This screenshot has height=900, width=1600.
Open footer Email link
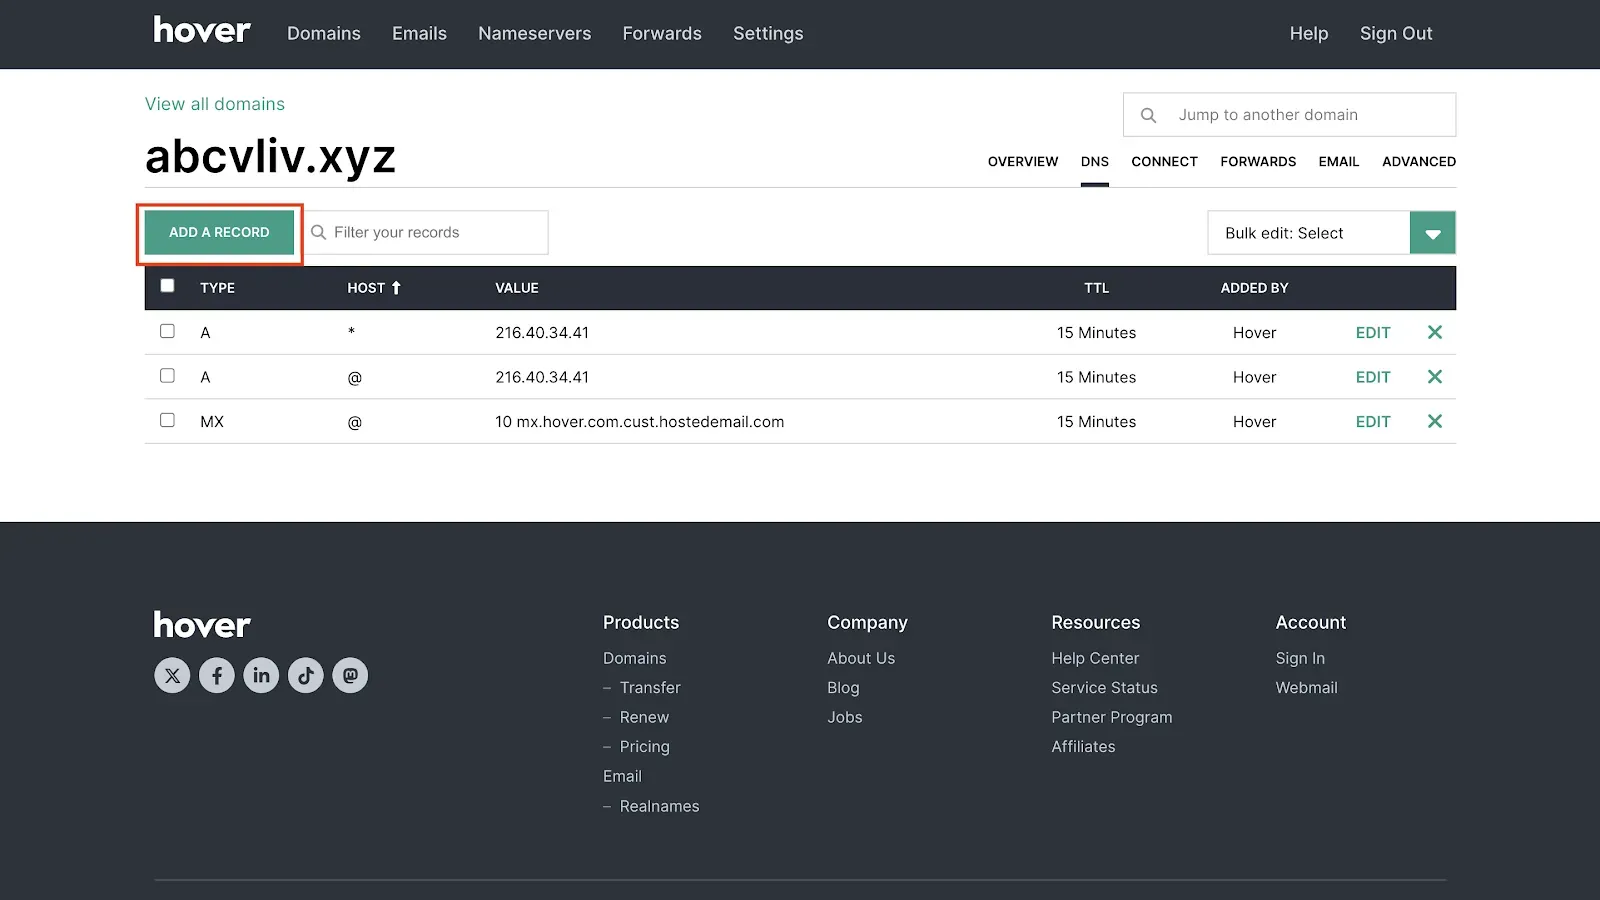[x=622, y=776]
